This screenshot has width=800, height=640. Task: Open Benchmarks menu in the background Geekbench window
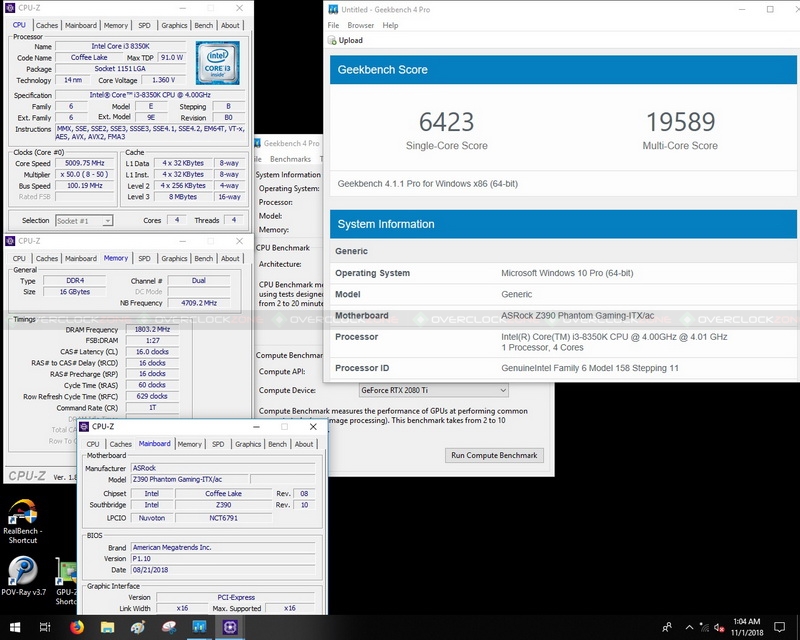point(290,159)
